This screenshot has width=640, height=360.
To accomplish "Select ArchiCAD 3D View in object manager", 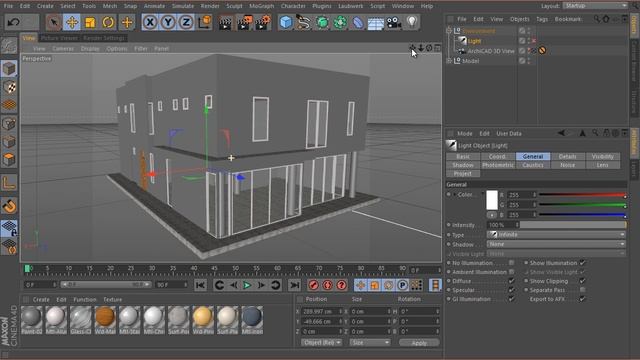I will 491,51.
